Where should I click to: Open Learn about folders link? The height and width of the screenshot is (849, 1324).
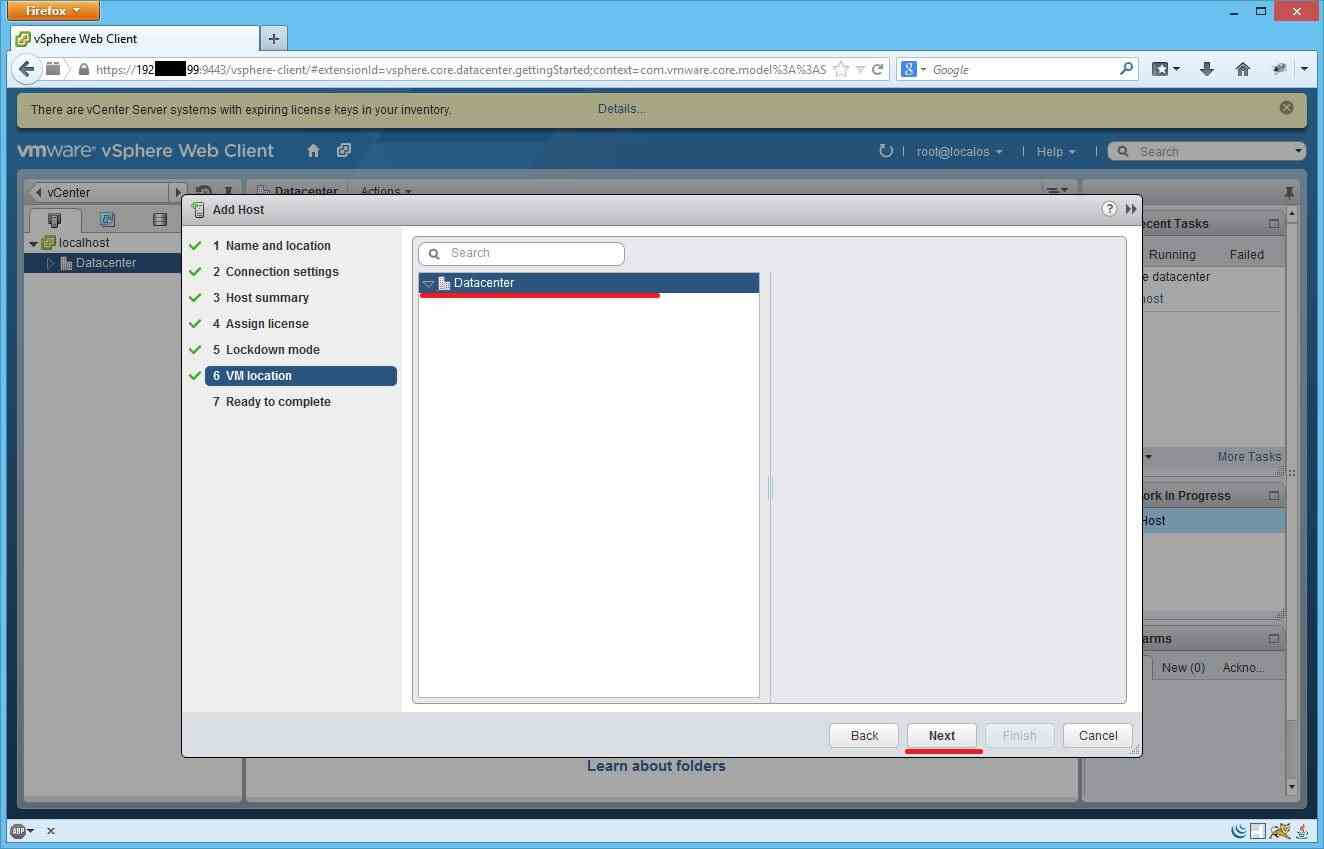656,766
